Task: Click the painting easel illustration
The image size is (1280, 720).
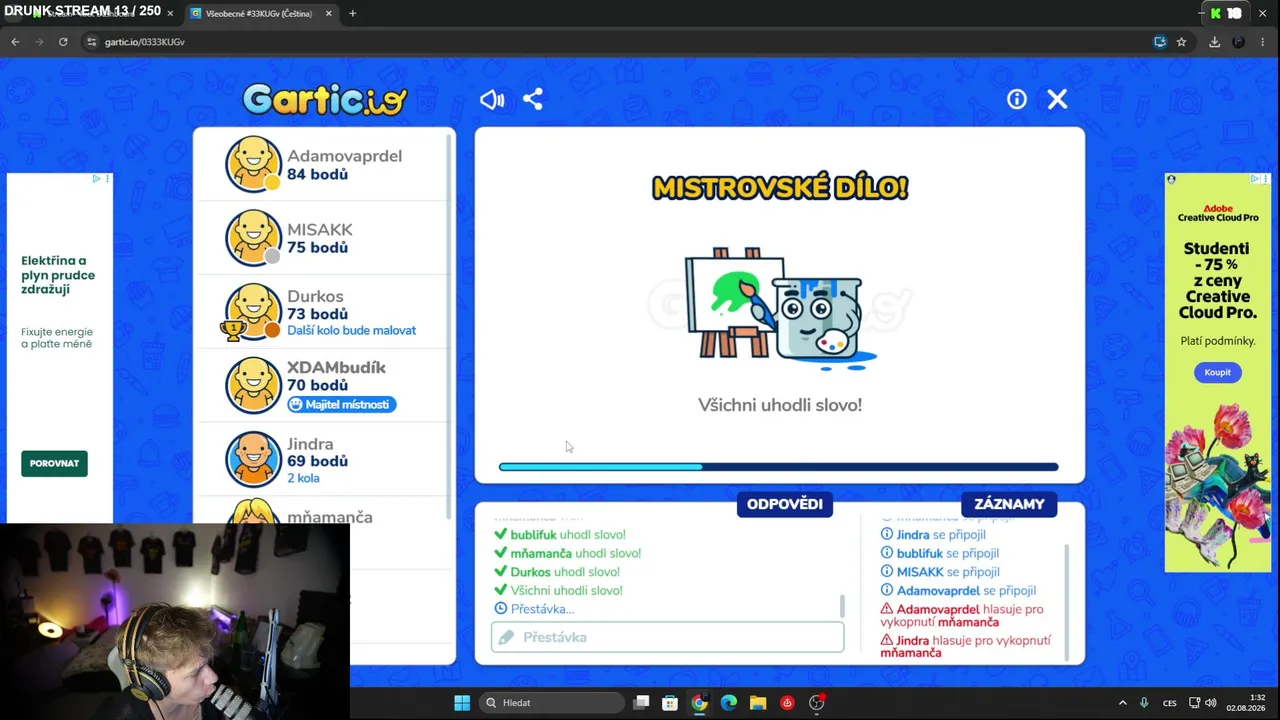Action: pyautogui.click(x=781, y=307)
